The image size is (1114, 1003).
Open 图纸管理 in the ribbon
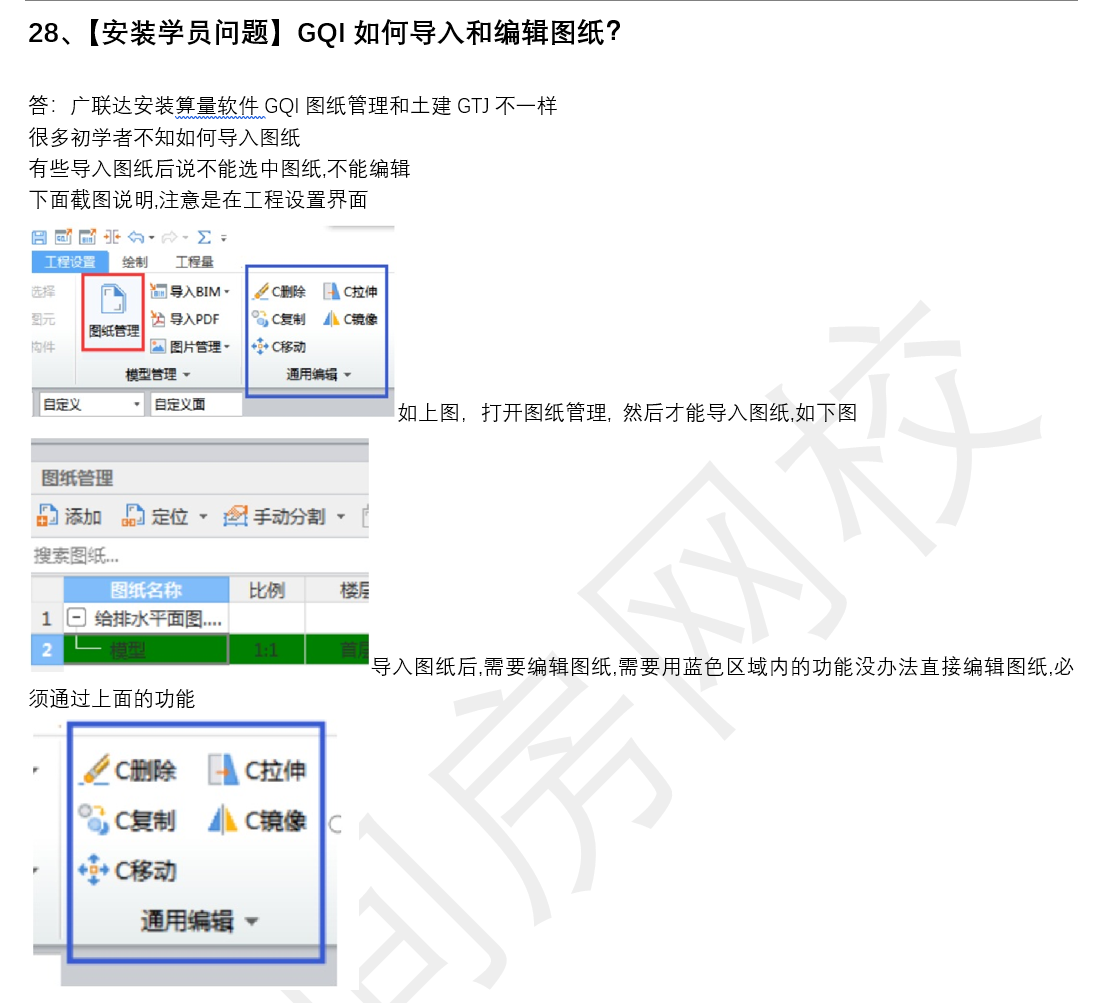coord(114,311)
